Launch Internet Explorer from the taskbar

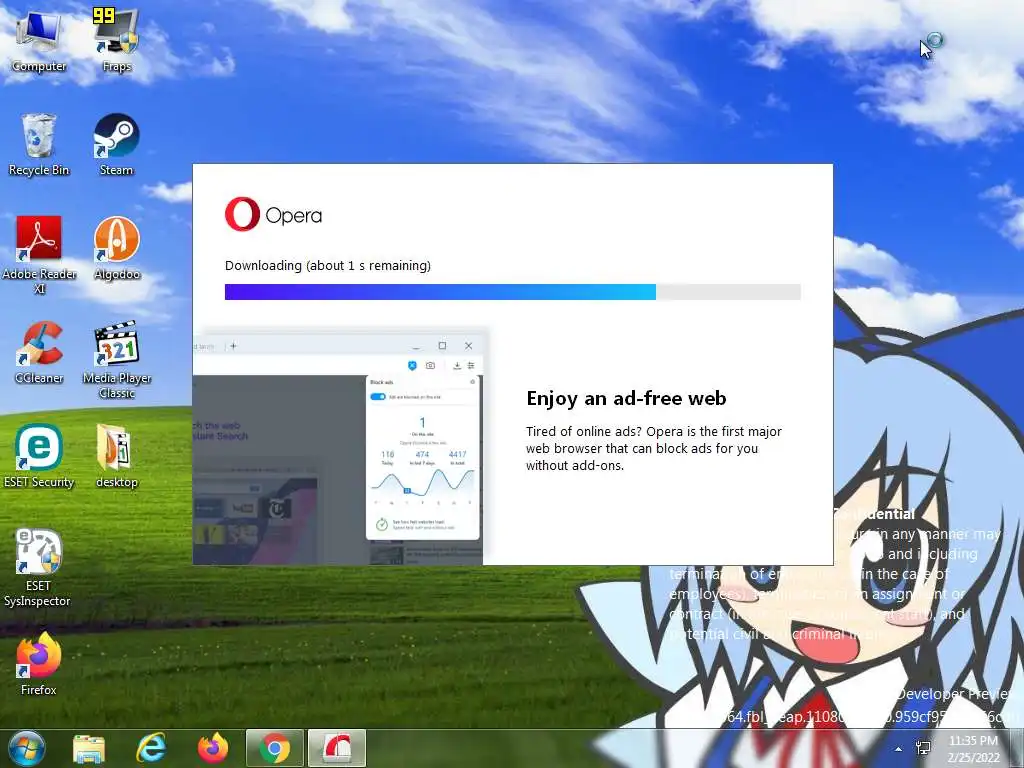pyautogui.click(x=151, y=748)
